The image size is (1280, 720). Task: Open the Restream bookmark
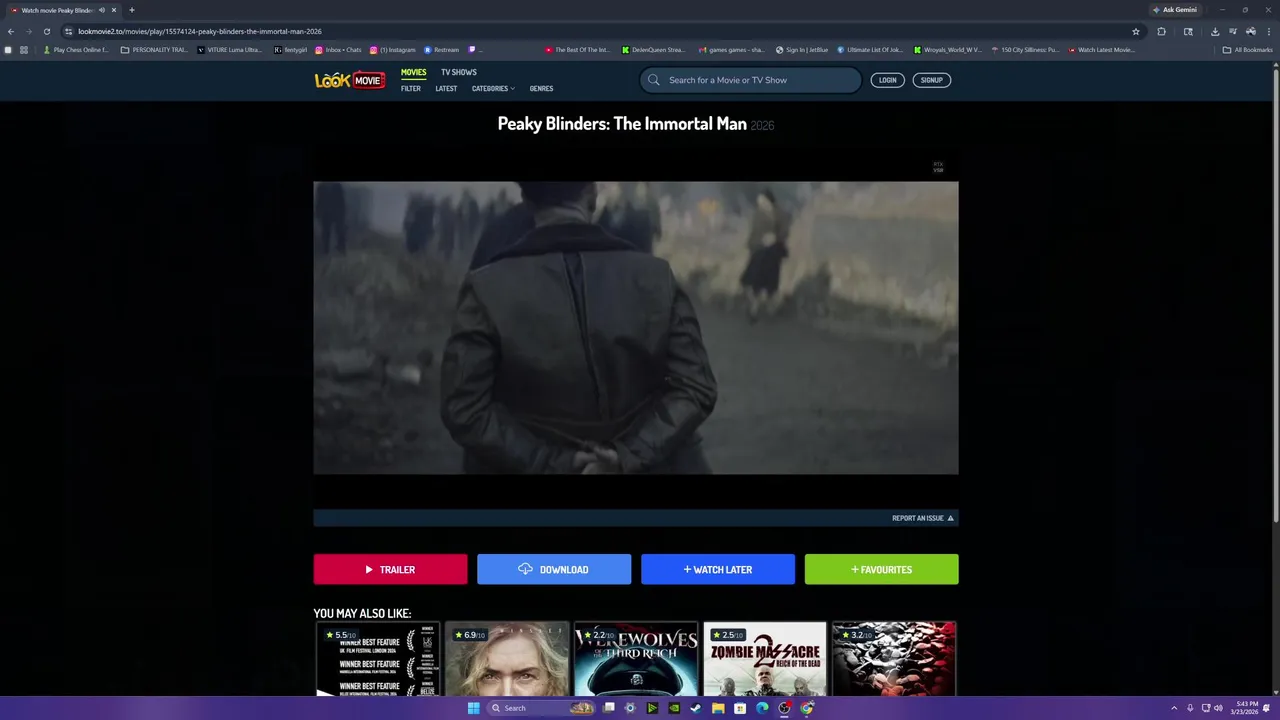(x=441, y=50)
